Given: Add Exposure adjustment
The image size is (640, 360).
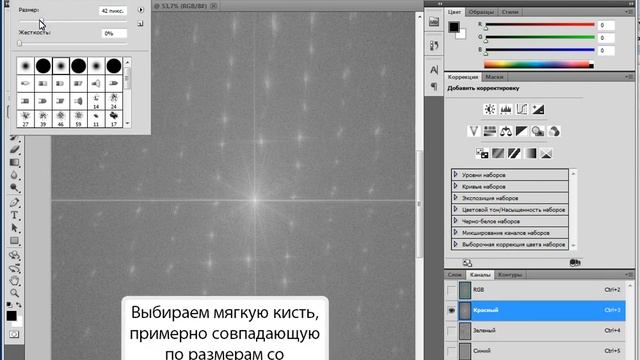Looking at the screenshot, I should (538, 109).
